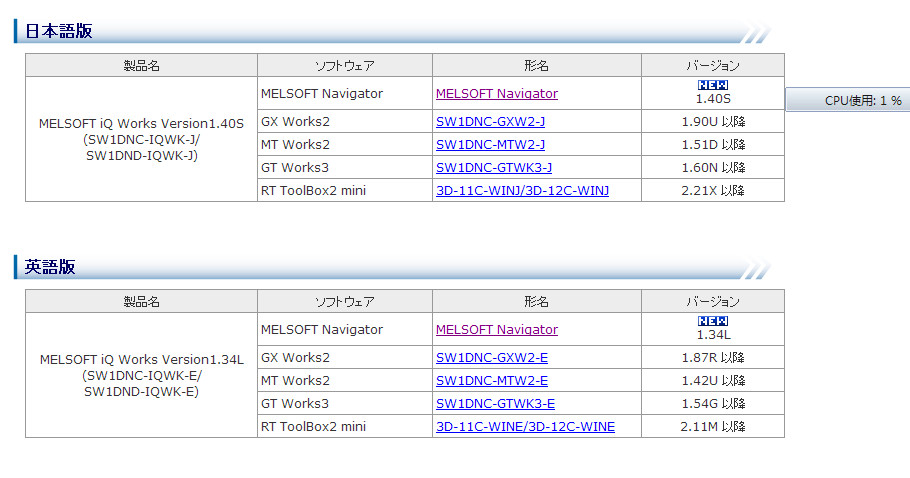Follow the SW1DNC-MTW2-J link
The height and width of the screenshot is (478, 910).
[490, 145]
